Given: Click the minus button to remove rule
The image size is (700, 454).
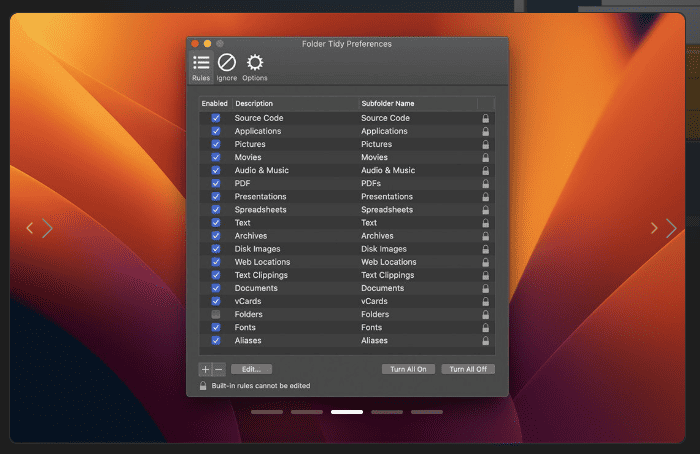Looking at the screenshot, I should (219, 369).
